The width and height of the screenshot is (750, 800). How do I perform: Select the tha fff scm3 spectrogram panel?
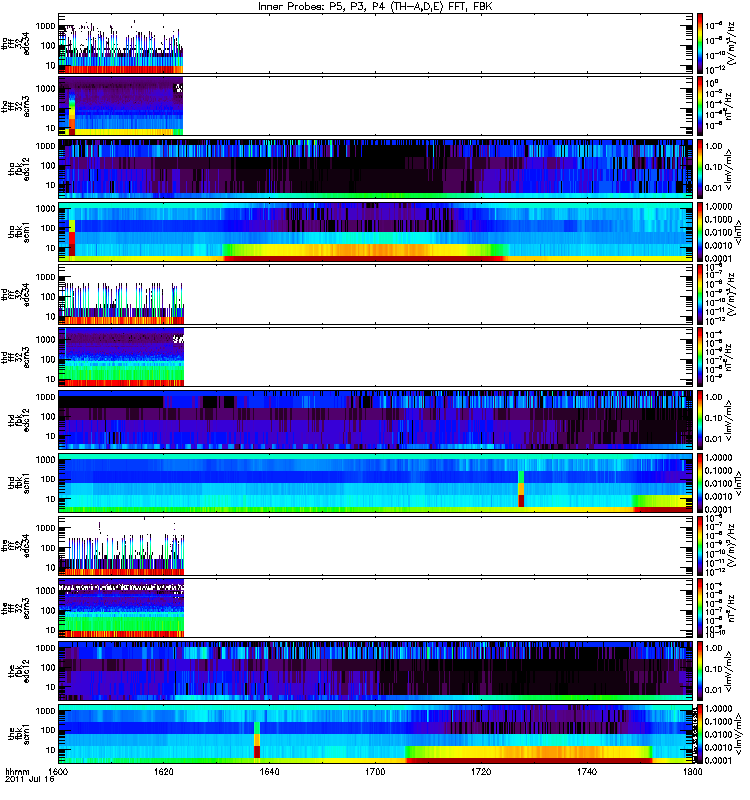click(x=376, y=106)
